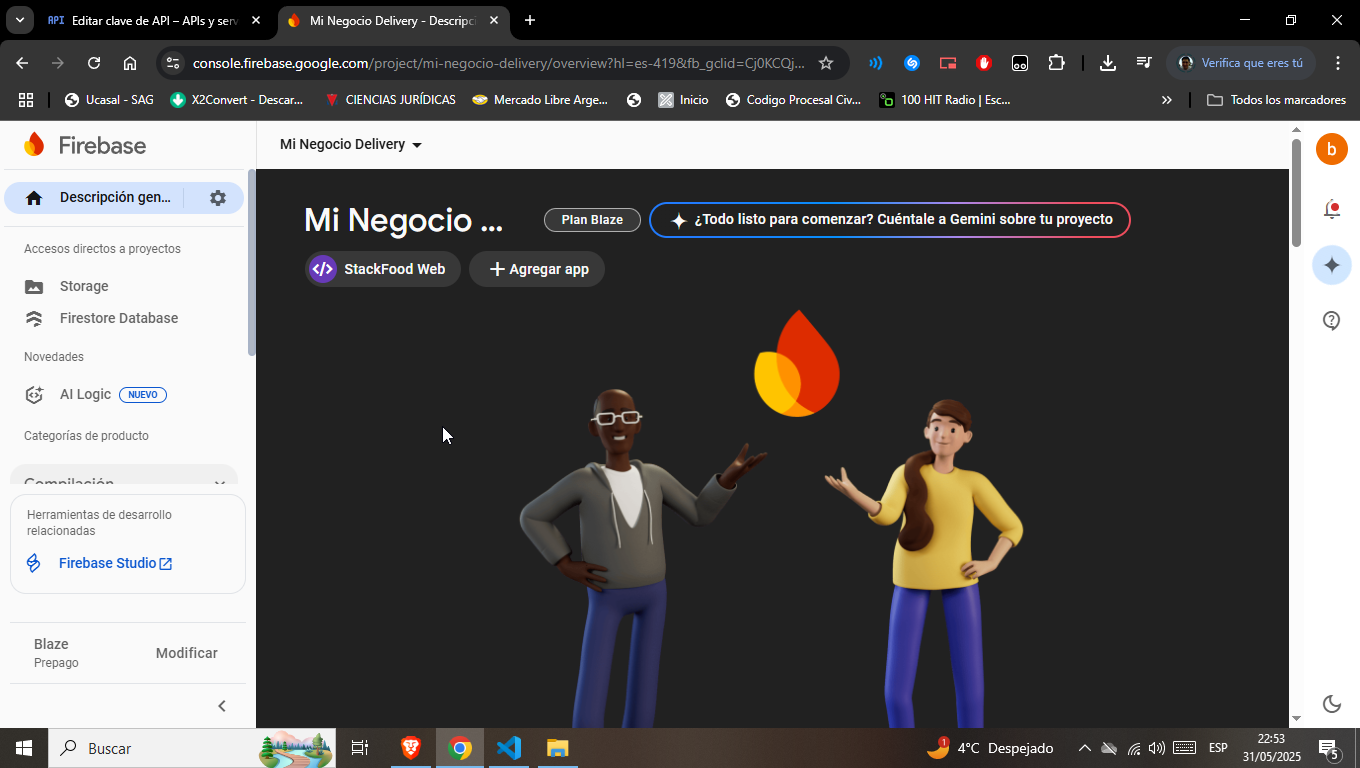
Task: Click the Firebase logo
Action: pyautogui.click(x=86, y=145)
